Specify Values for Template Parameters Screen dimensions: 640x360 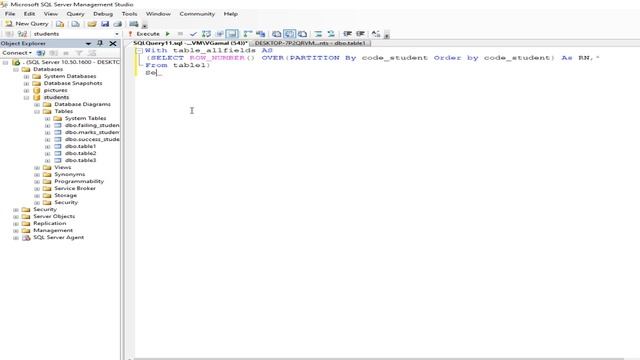(376, 34)
